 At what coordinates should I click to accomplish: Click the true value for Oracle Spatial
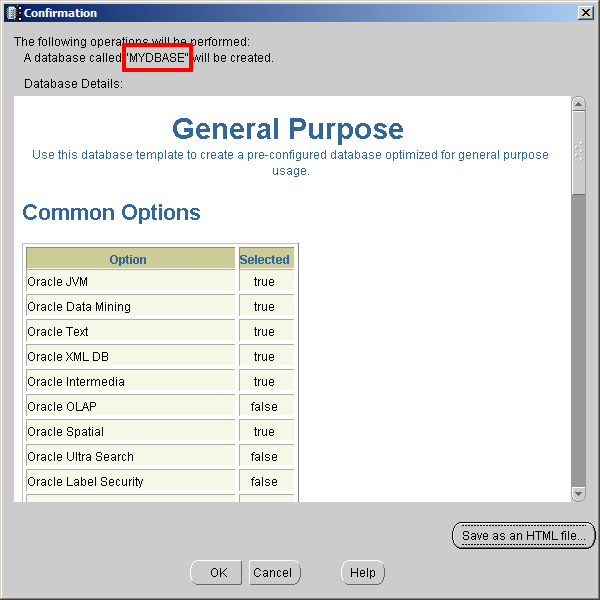tap(266, 432)
